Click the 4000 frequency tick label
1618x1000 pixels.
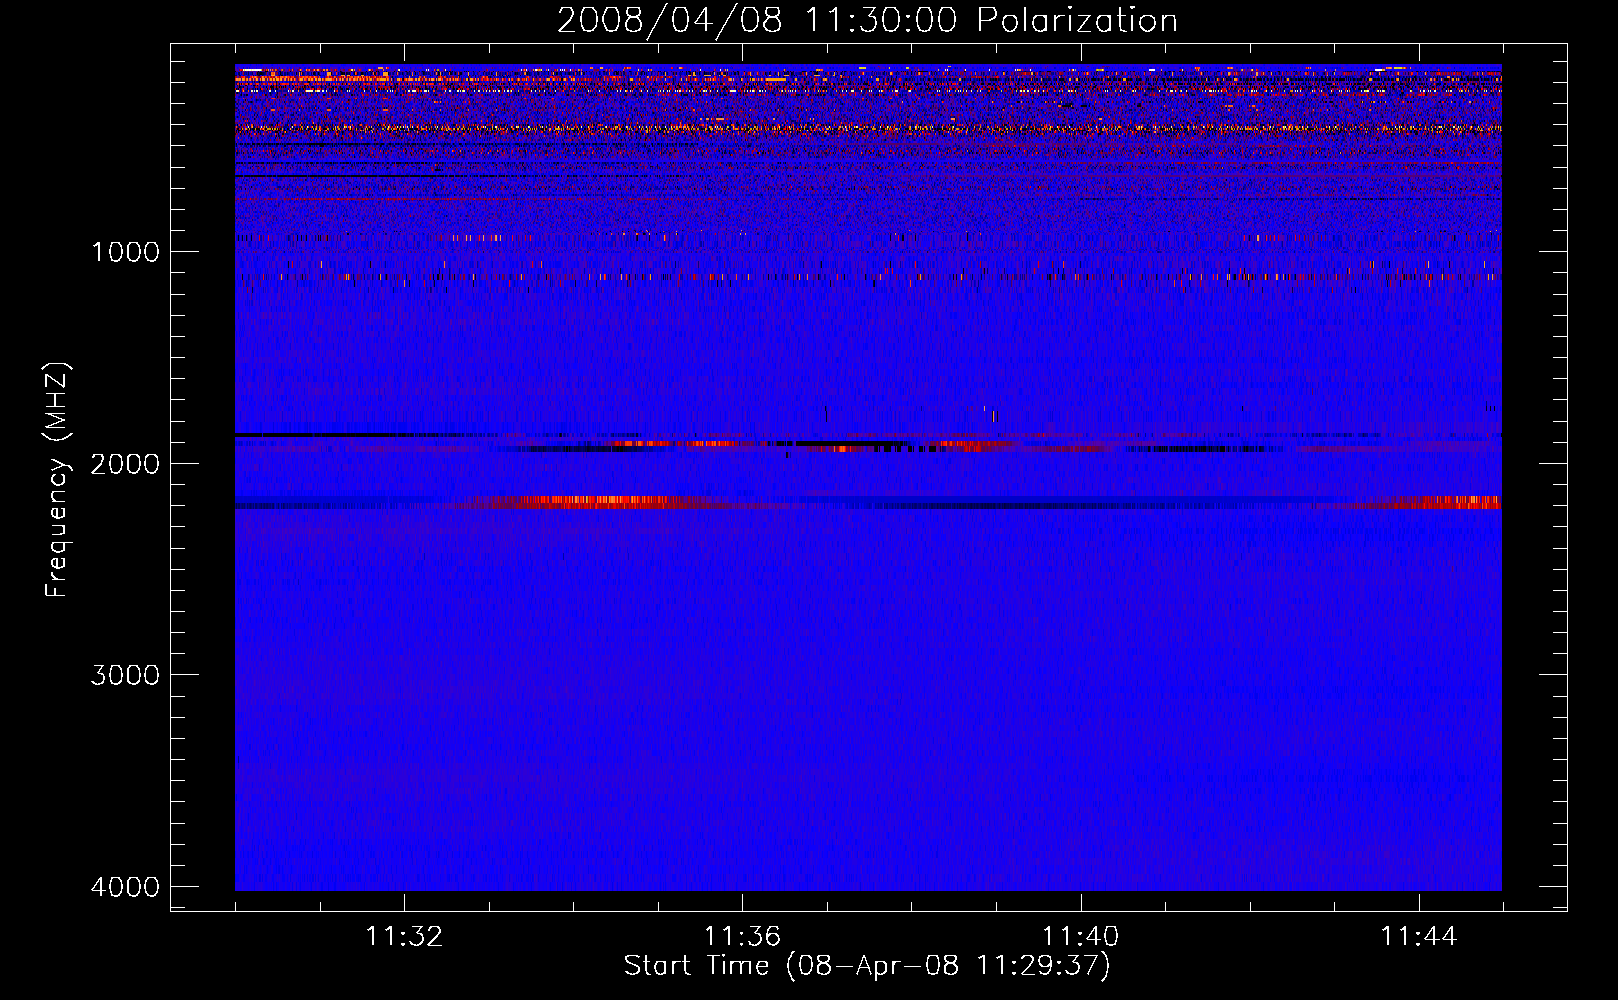[x=125, y=887]
